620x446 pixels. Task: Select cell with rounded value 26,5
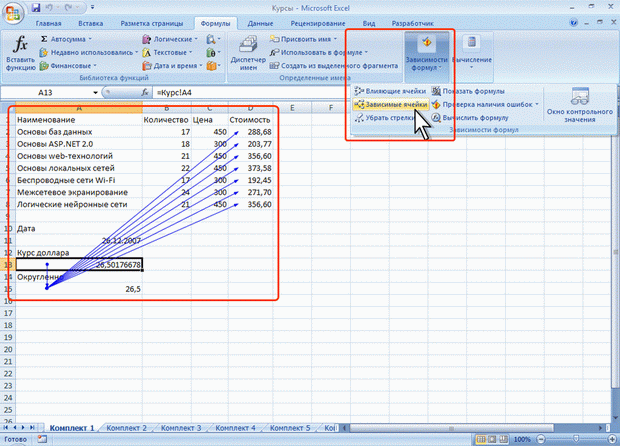pyautogui.click(x=79, y=289)
